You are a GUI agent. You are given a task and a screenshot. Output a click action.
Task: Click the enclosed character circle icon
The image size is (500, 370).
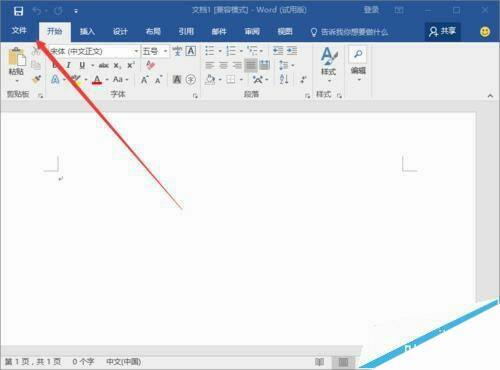pyautogui.click(x=191, y=79)
